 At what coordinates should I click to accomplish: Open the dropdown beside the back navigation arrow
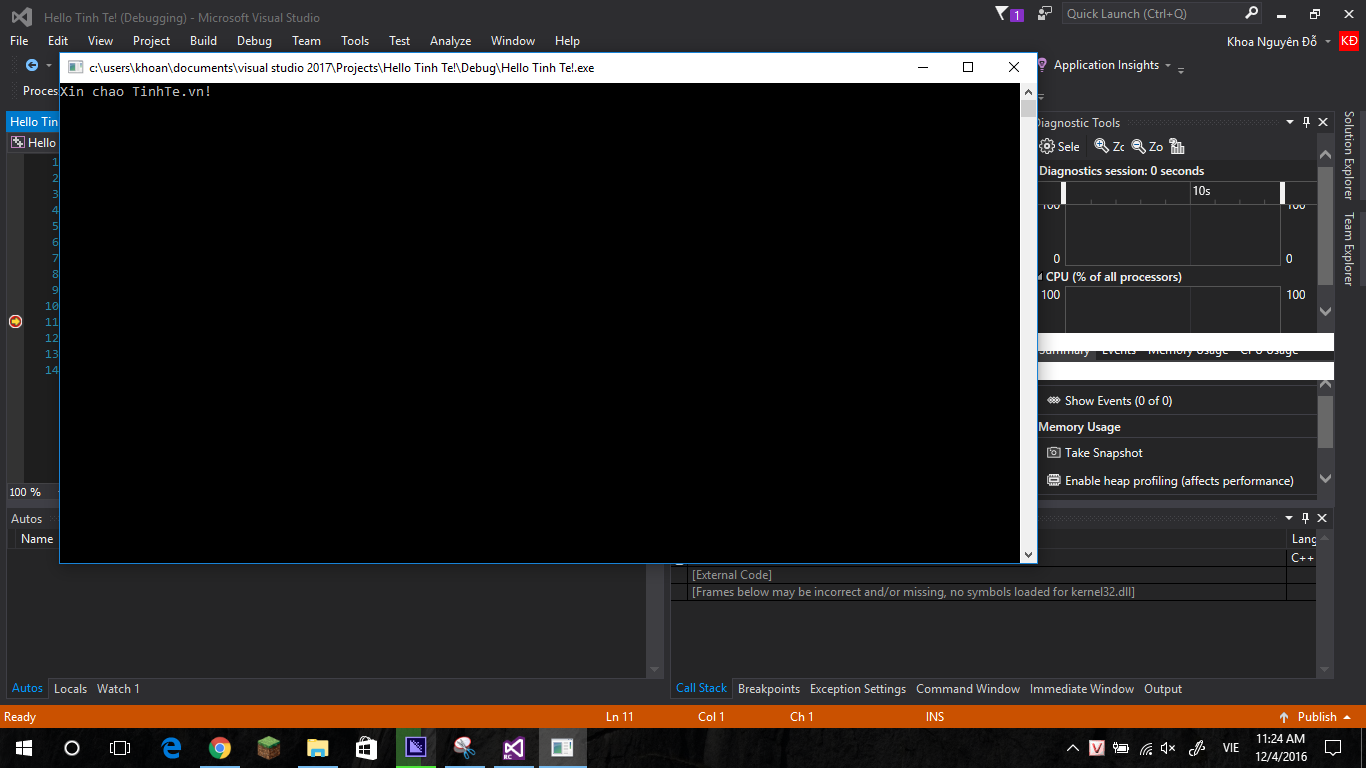tap(47, 65)
